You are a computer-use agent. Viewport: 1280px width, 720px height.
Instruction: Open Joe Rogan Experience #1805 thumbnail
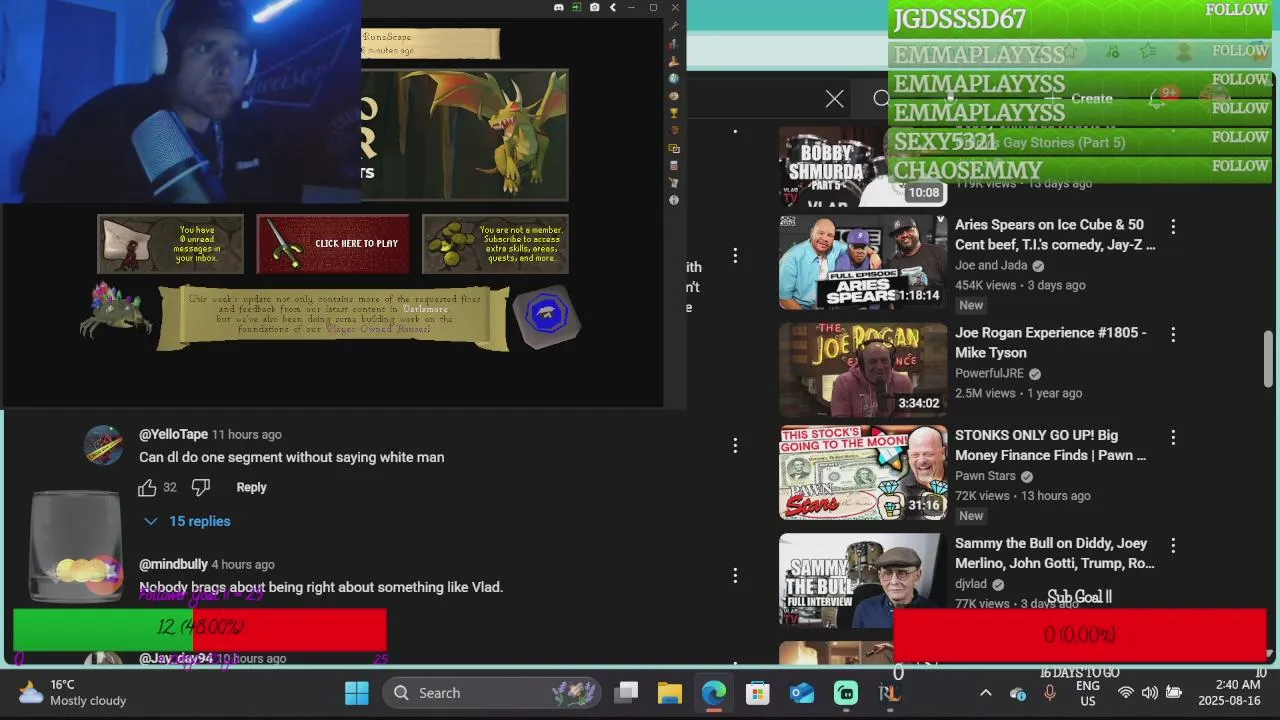tap(863, 370)
